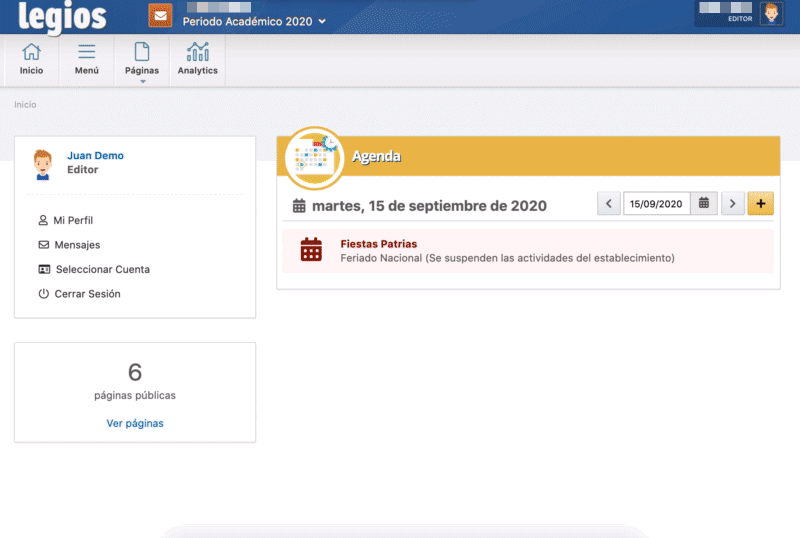Open the Menú toolbar item

coord(87,59)
